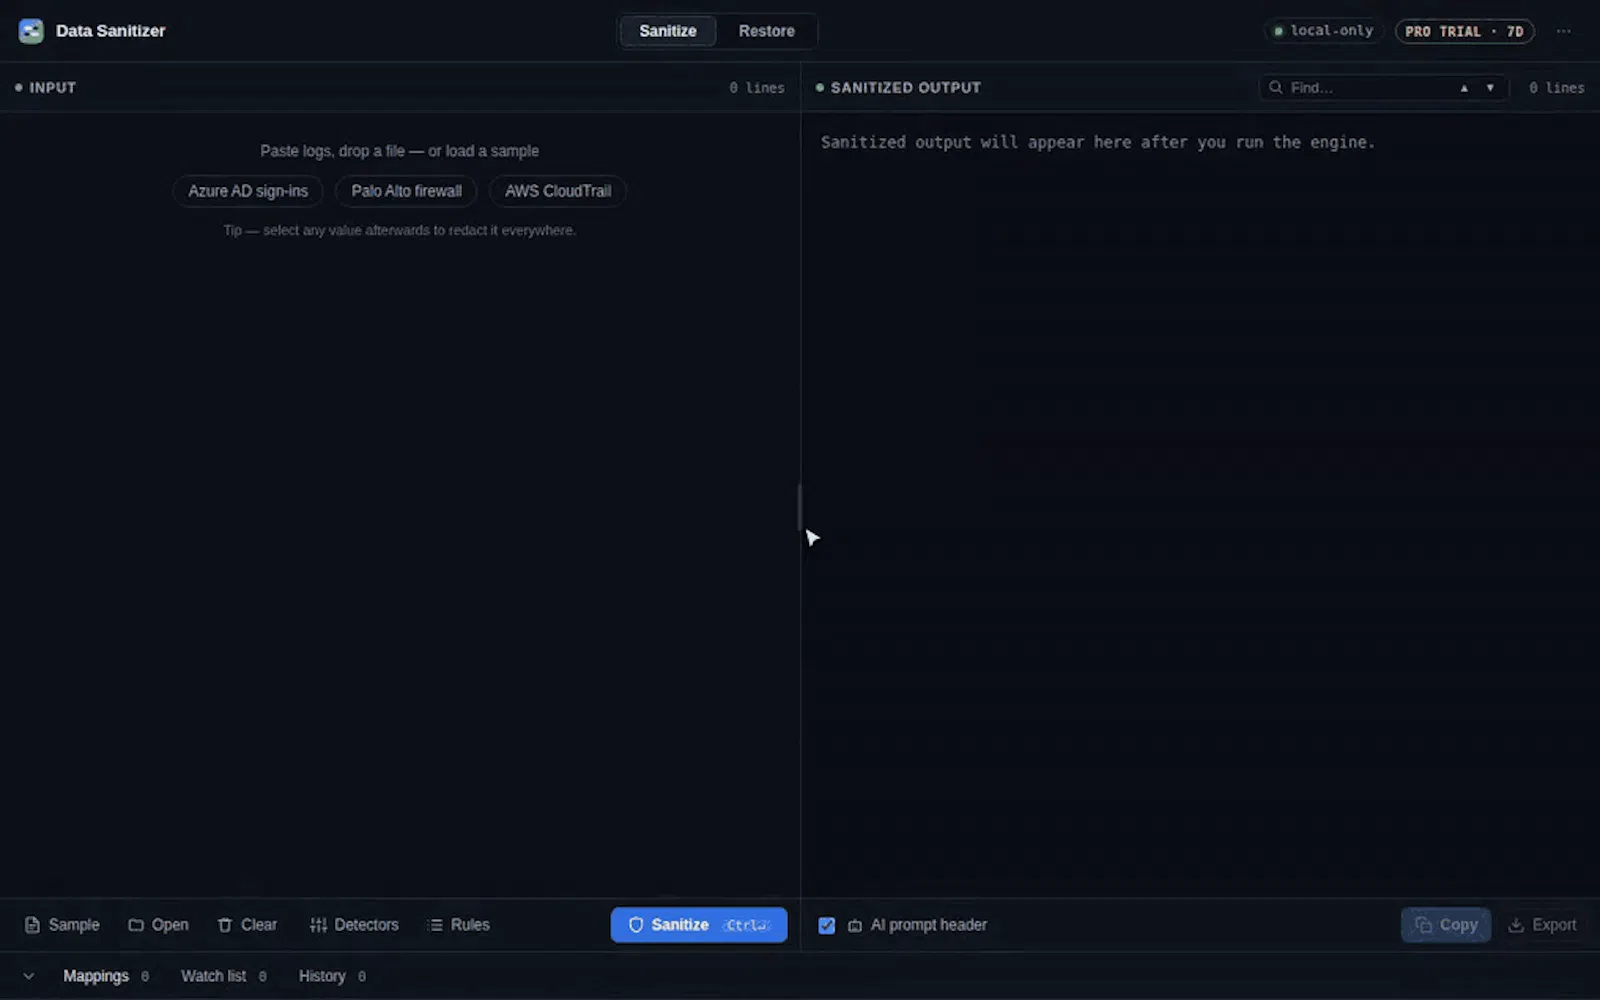
Task: Click Open to load a file
Action: [x=158, y=925]
